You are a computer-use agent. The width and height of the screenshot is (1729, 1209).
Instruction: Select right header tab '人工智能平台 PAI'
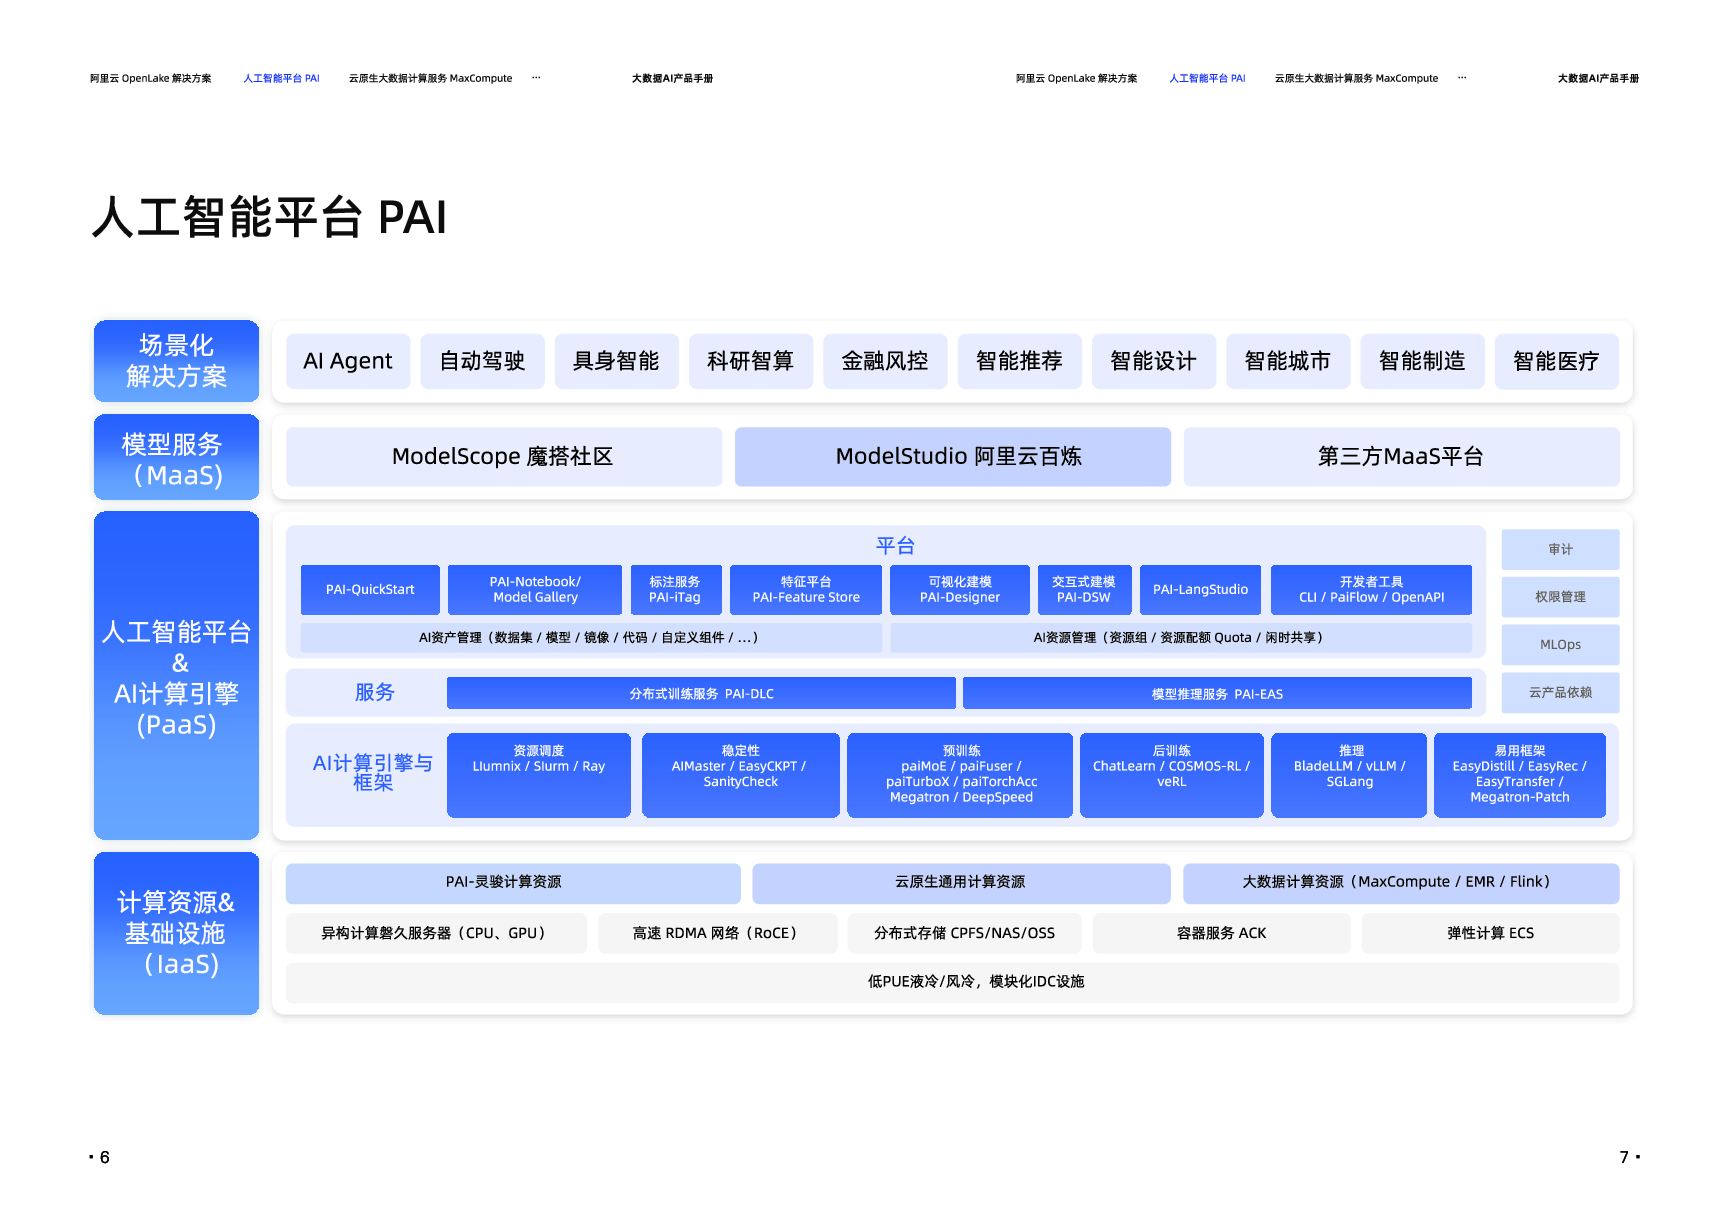1207,78
